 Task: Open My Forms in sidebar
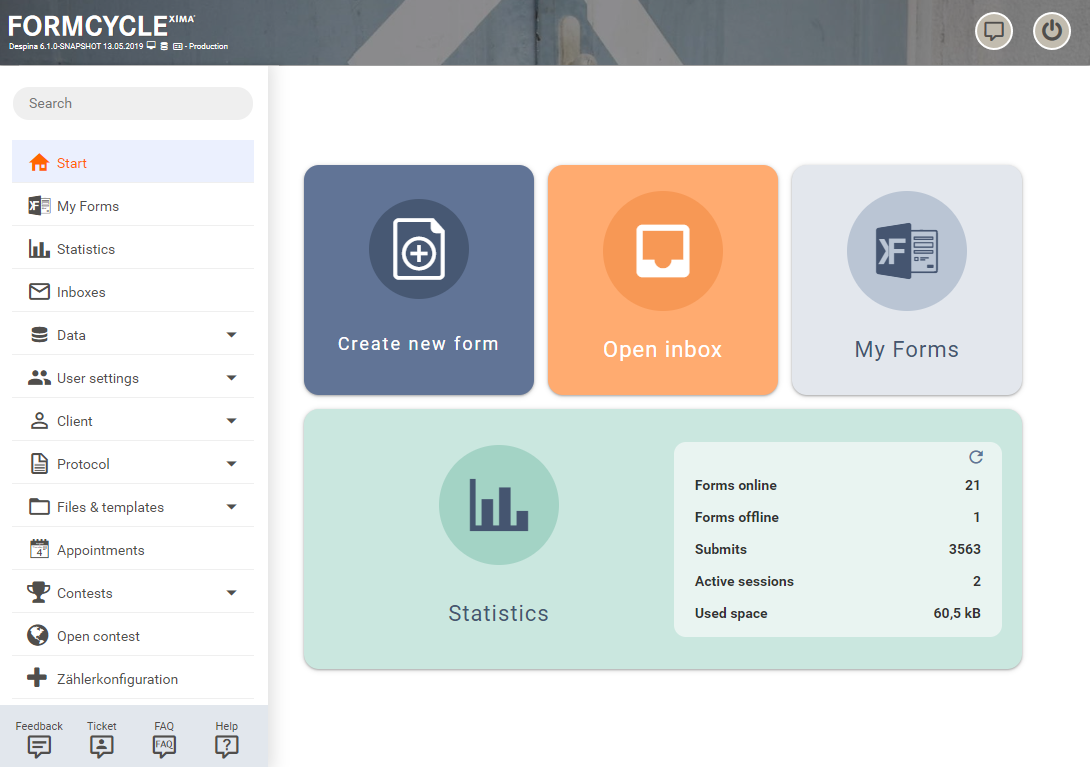(x=88, y=206)
